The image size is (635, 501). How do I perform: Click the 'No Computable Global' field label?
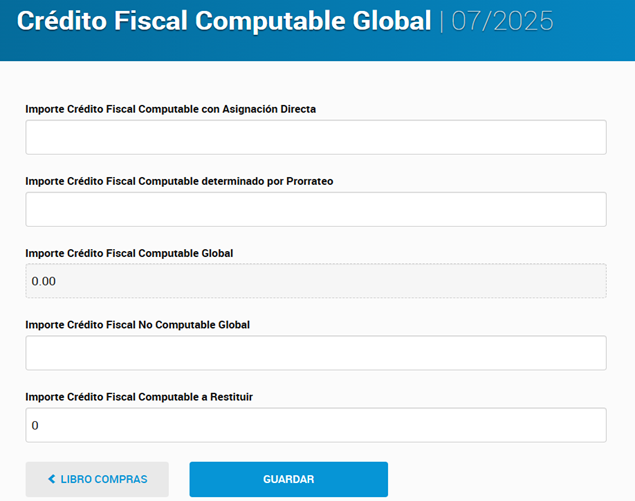pos(137,325)
